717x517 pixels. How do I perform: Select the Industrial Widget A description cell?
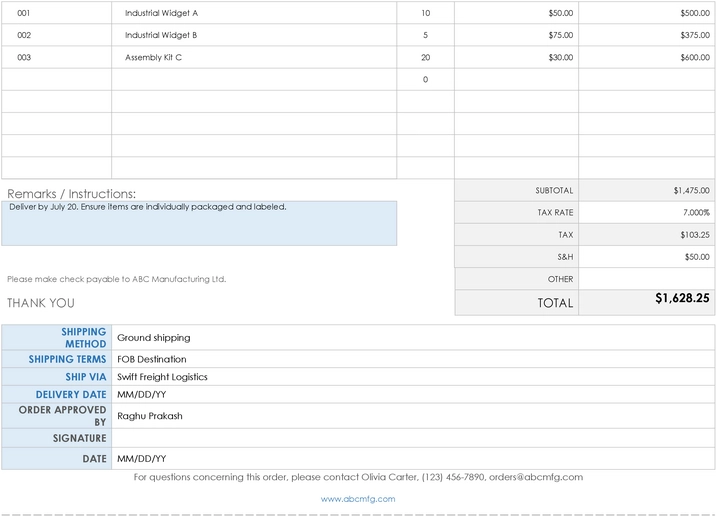tap(254, 13)
